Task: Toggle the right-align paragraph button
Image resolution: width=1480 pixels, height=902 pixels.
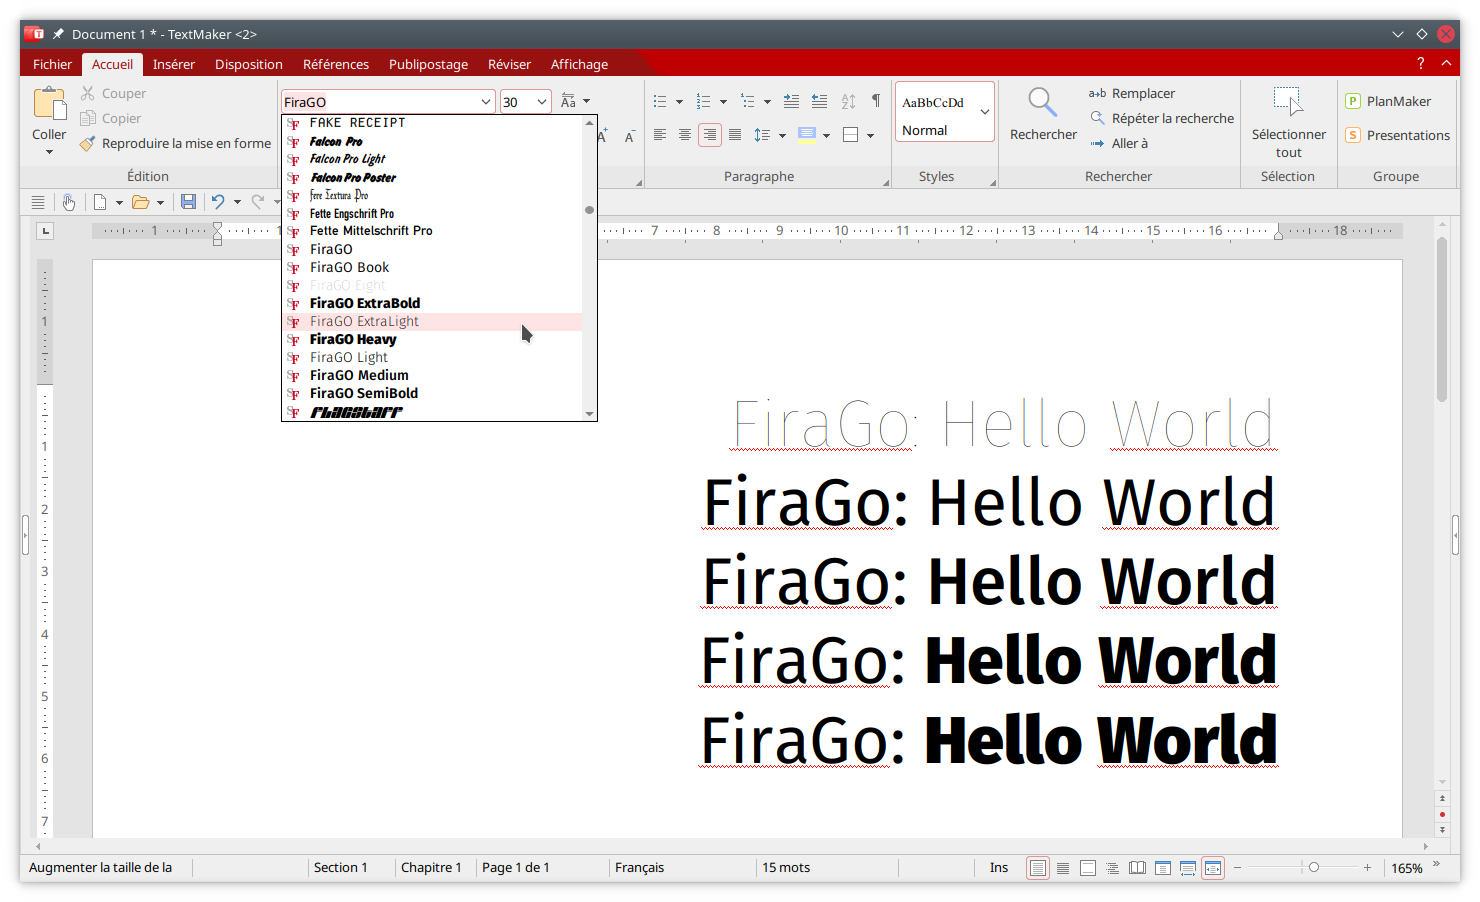Action: click(x=710, y=135)
